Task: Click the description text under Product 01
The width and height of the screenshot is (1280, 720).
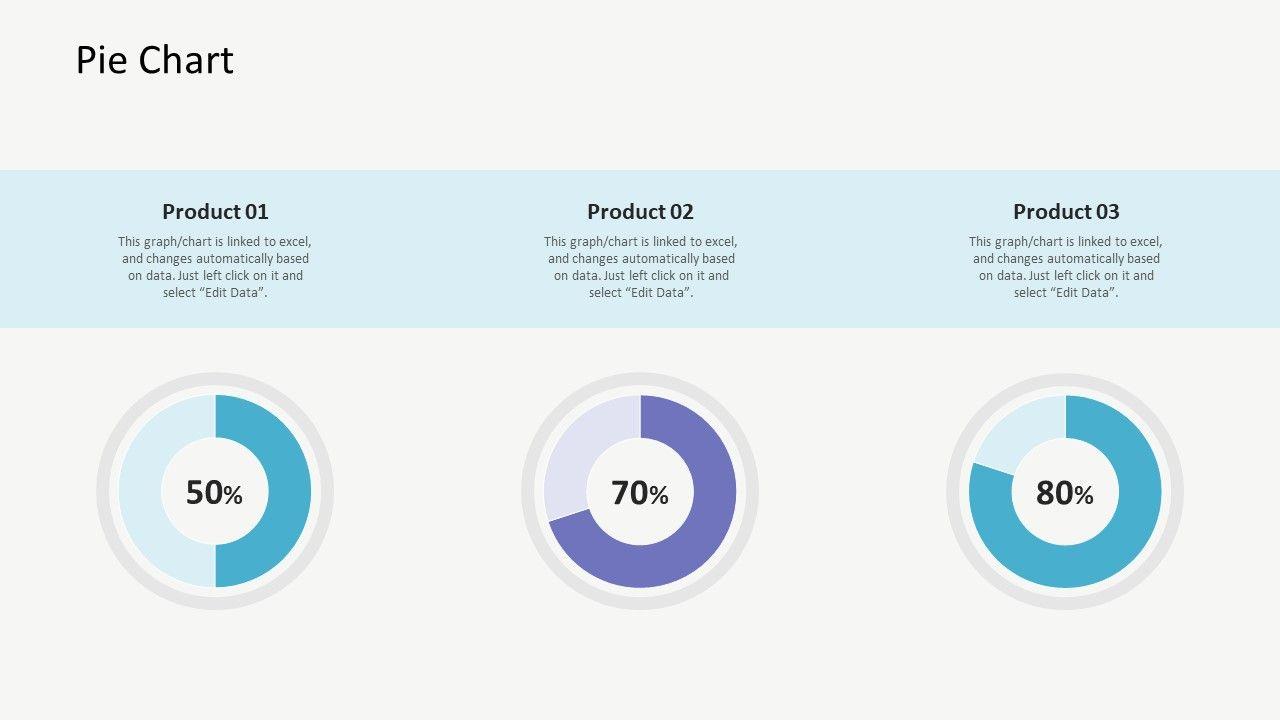Action: tap(215, 267)
